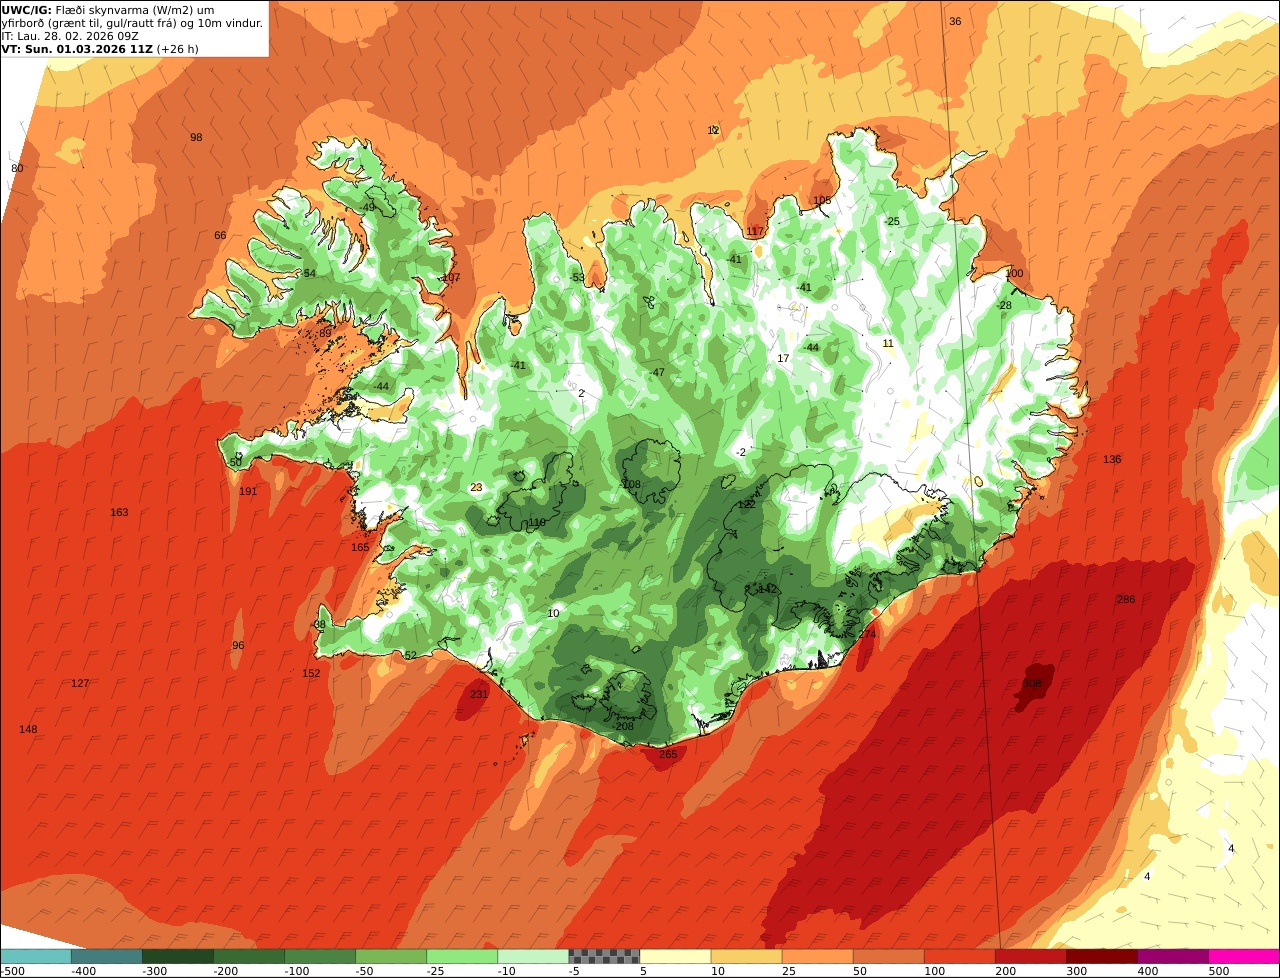Screen dimensions: 1280x978
Task: Click the legend swatch between -50 and -25
Action: coord(391,956)
